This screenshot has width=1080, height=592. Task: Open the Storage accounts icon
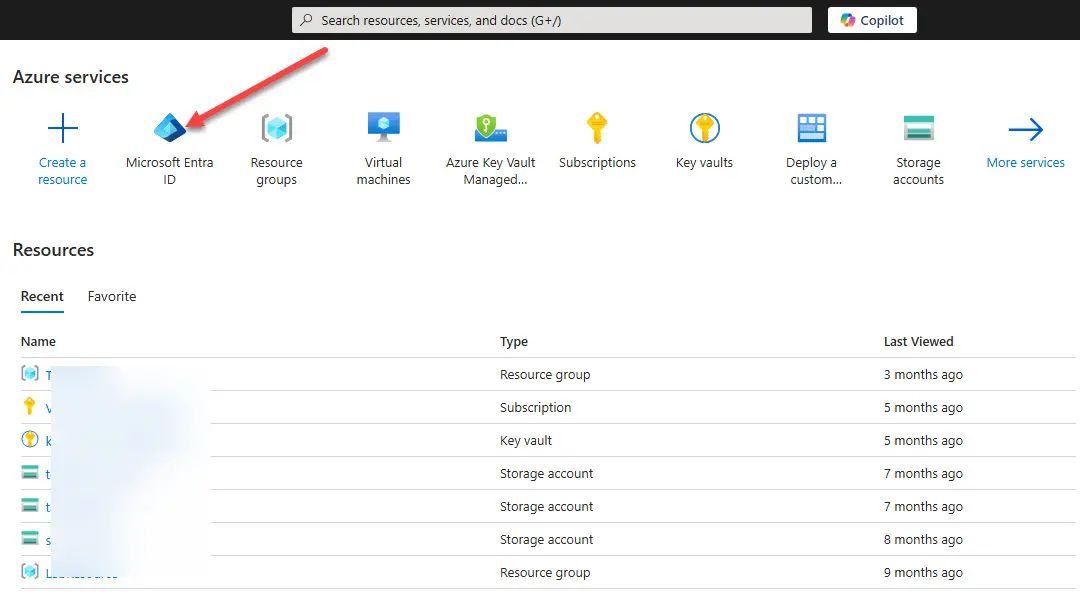click(919, 128)
